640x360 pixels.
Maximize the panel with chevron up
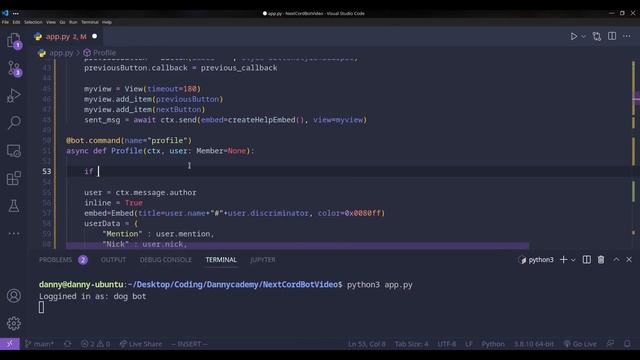pyautogui.click(x=616, y=260)
